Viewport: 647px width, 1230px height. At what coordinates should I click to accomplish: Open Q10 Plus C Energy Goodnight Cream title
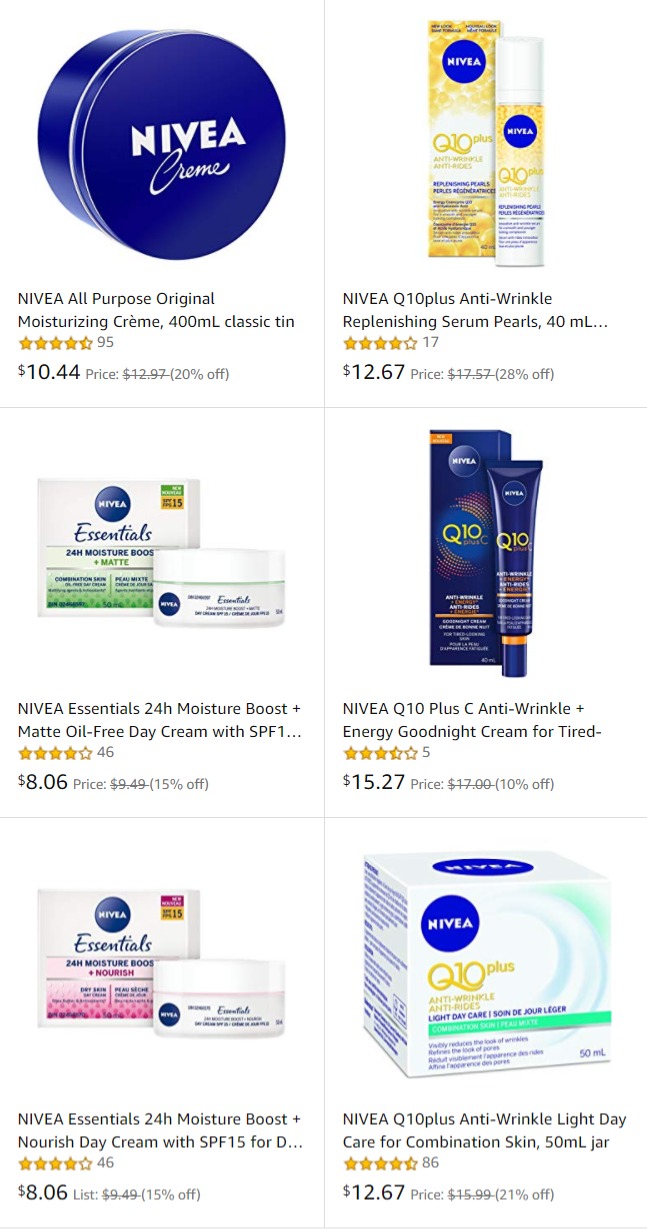(472, 720)
